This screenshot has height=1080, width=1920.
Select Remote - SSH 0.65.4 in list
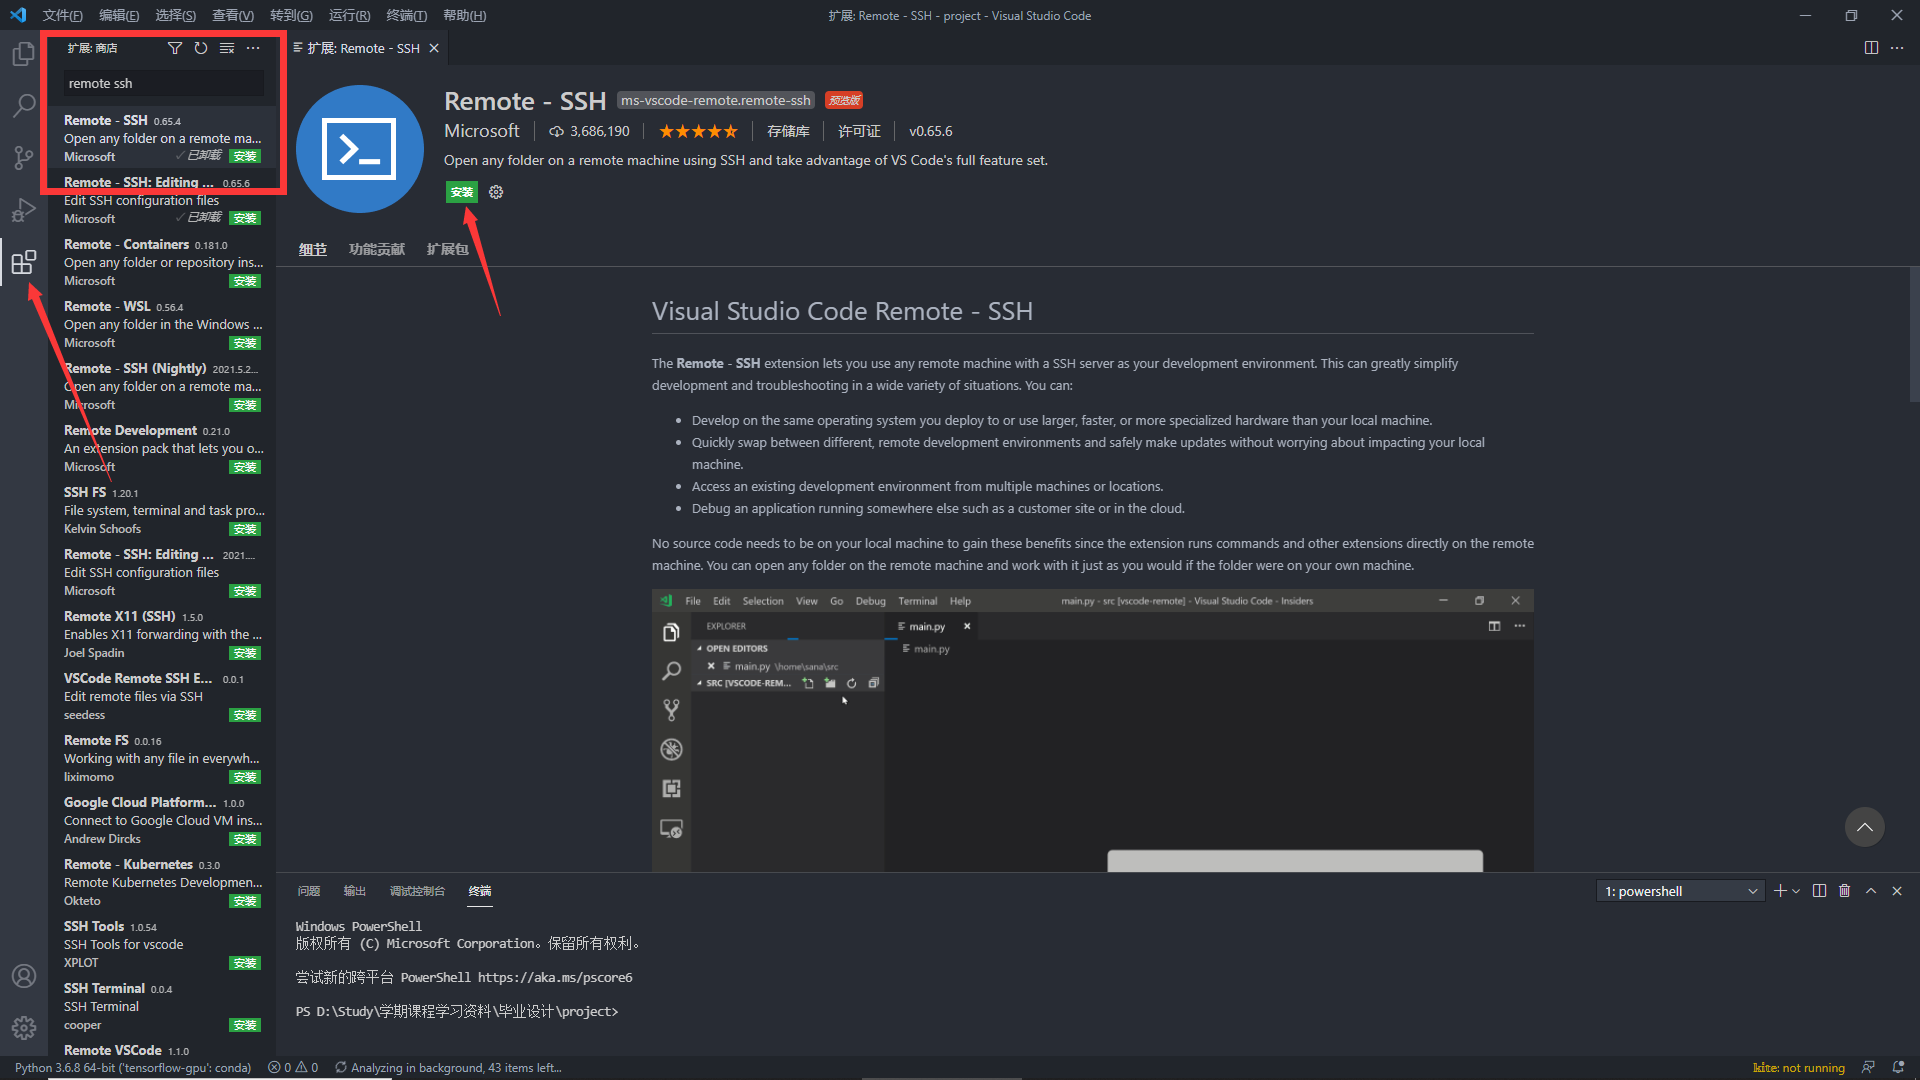(x=162, y=138)
